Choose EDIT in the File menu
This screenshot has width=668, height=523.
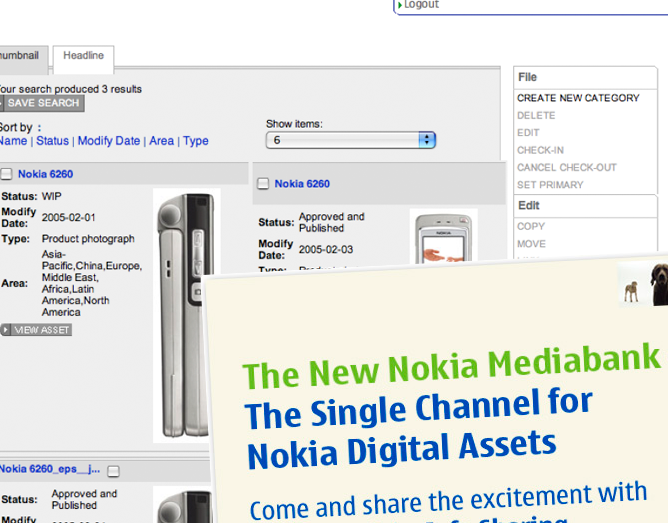pos(528,133)
